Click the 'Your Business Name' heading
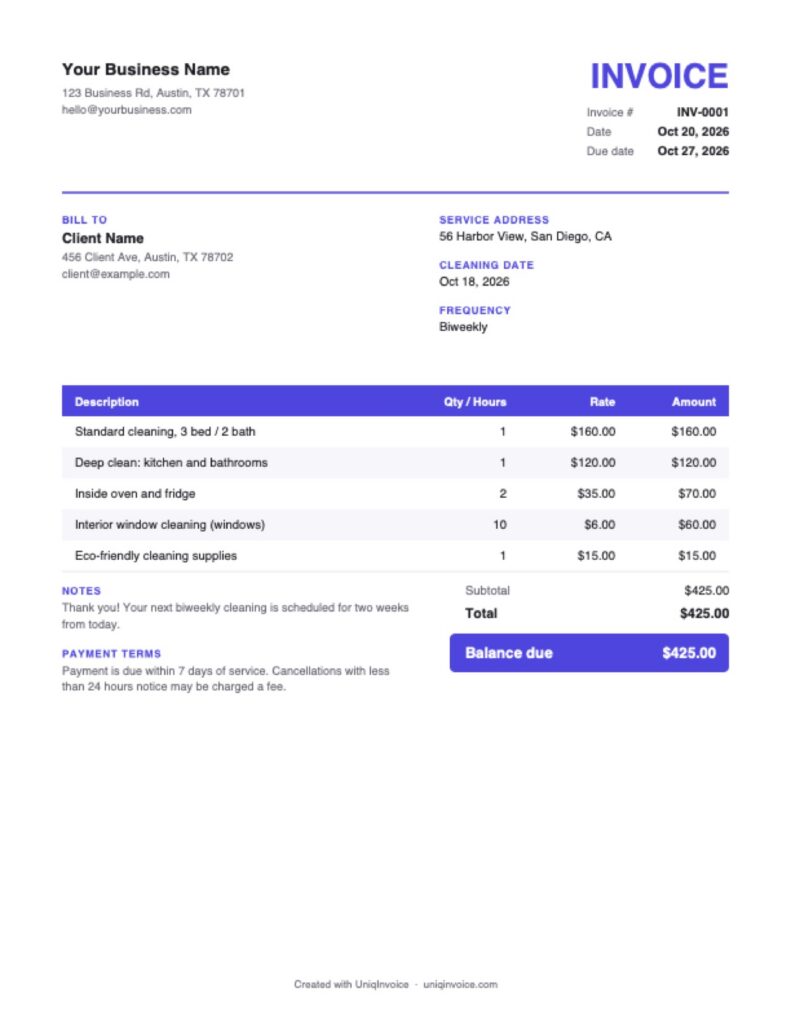Image resolution: width=791 pixels, height=1024 pixels. pyautogui.click(x=146, y=69)
